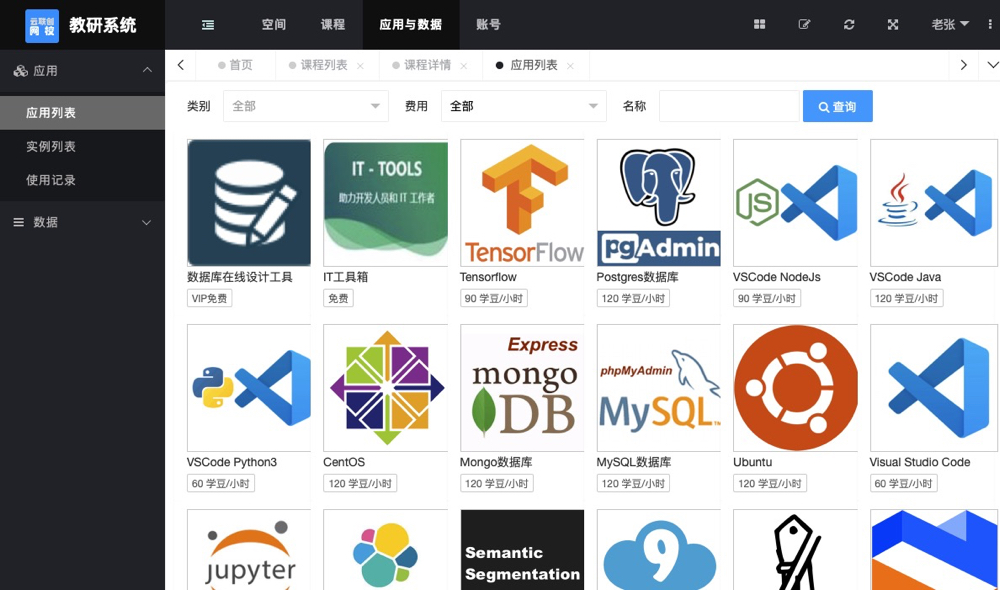The width and height of the screenshot is (1000, 590).
Task: Open the 老张 user dropdown
Action: pos(950,24)
